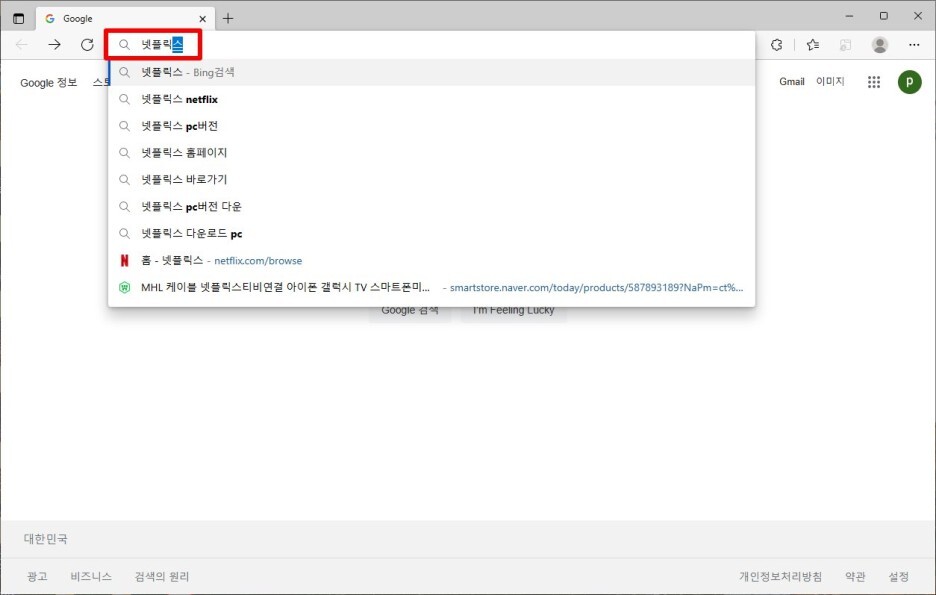Select the 넷플릭스 pc버전 다운 suggestion
936x595 pixels.
[432, 206]
